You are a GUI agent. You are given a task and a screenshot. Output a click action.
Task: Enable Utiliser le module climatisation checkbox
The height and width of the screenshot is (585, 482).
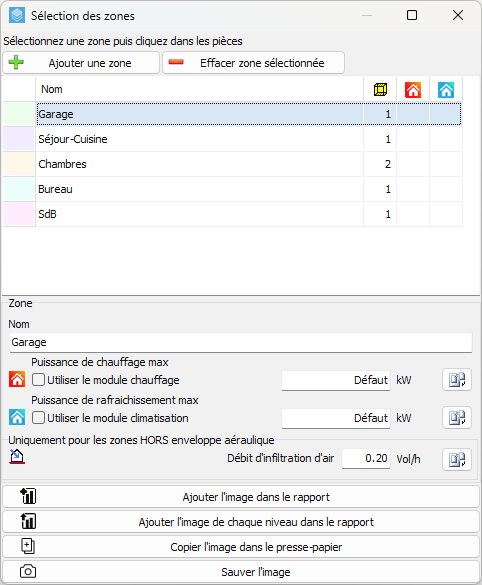click(x=38, y=417)
